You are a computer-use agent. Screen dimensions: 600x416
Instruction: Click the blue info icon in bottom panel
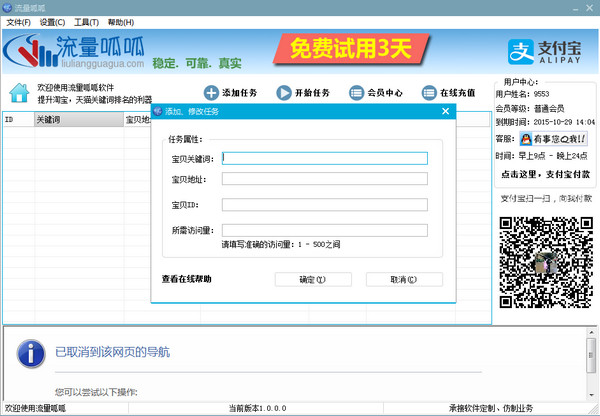click(32, 353)
